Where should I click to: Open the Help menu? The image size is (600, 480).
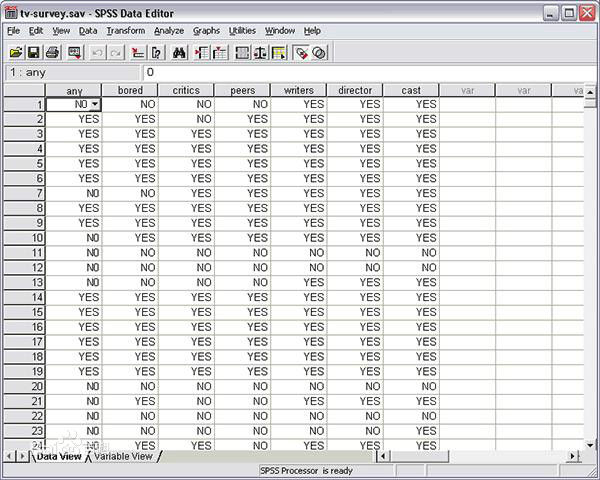coord(312,31)
